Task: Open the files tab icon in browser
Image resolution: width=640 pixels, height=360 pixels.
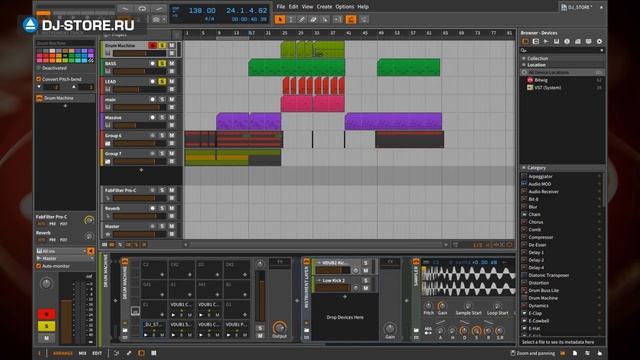Action: tap(588, 41)
